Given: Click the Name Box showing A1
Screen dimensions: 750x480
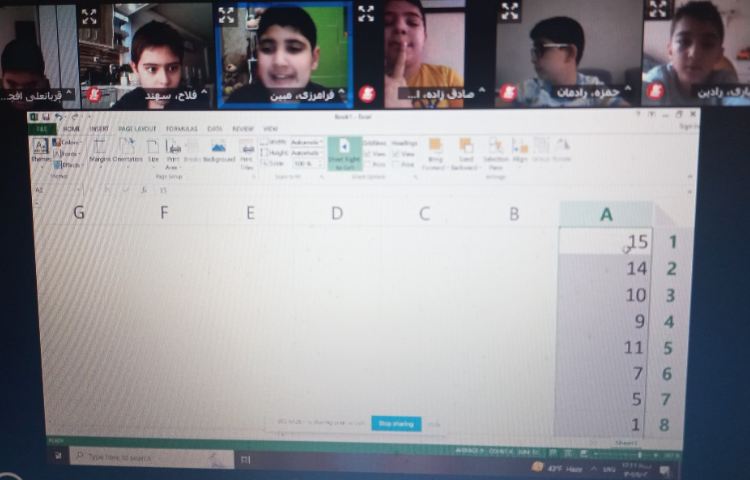Looking at the screenshot, I should click(57, 190).
